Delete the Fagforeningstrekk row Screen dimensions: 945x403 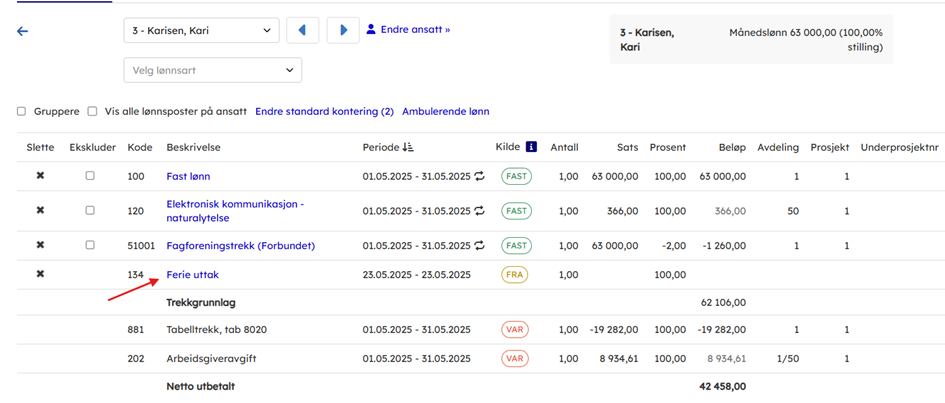(x=40, y=245)
